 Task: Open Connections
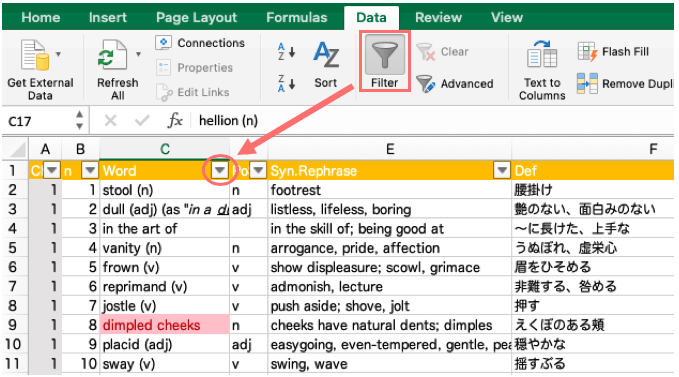pyautogui.click(x=200, y=43)
